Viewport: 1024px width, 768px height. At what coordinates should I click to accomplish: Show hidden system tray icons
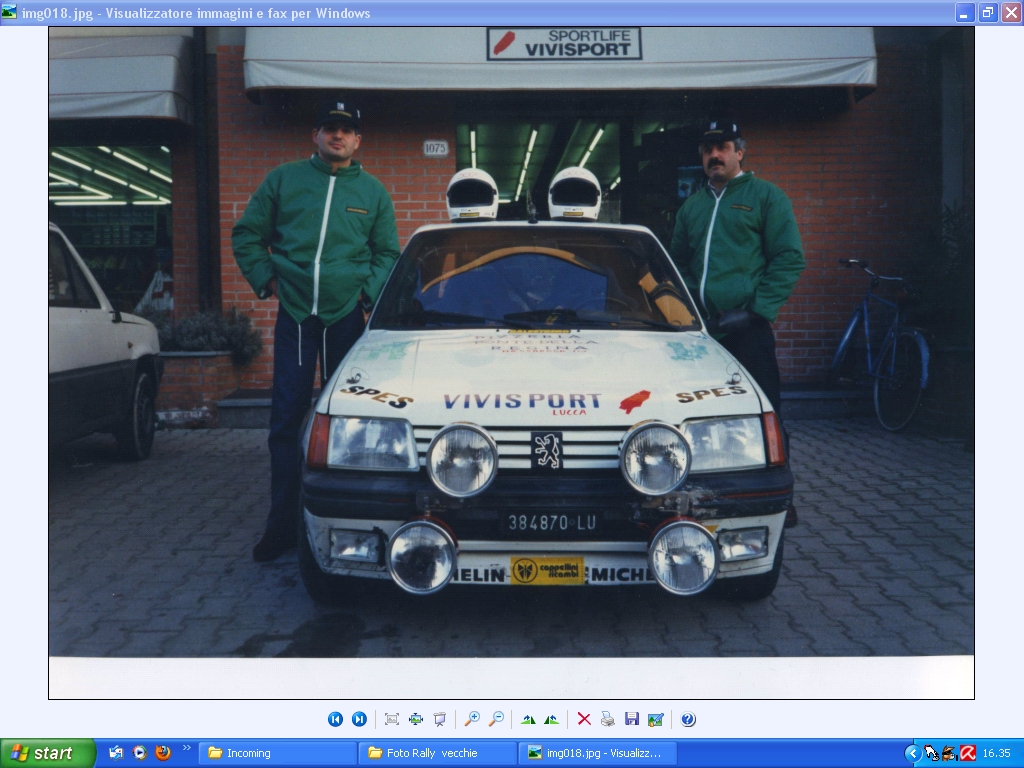click(913, 754)
